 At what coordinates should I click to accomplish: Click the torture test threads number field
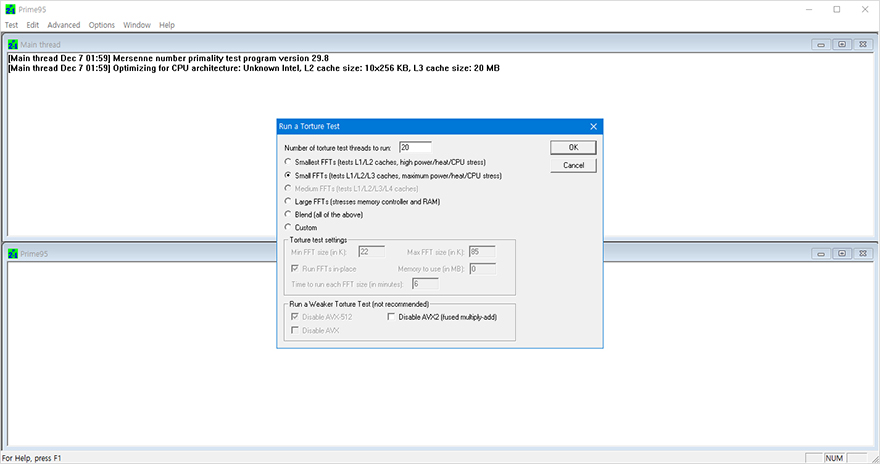click(415, 148)
